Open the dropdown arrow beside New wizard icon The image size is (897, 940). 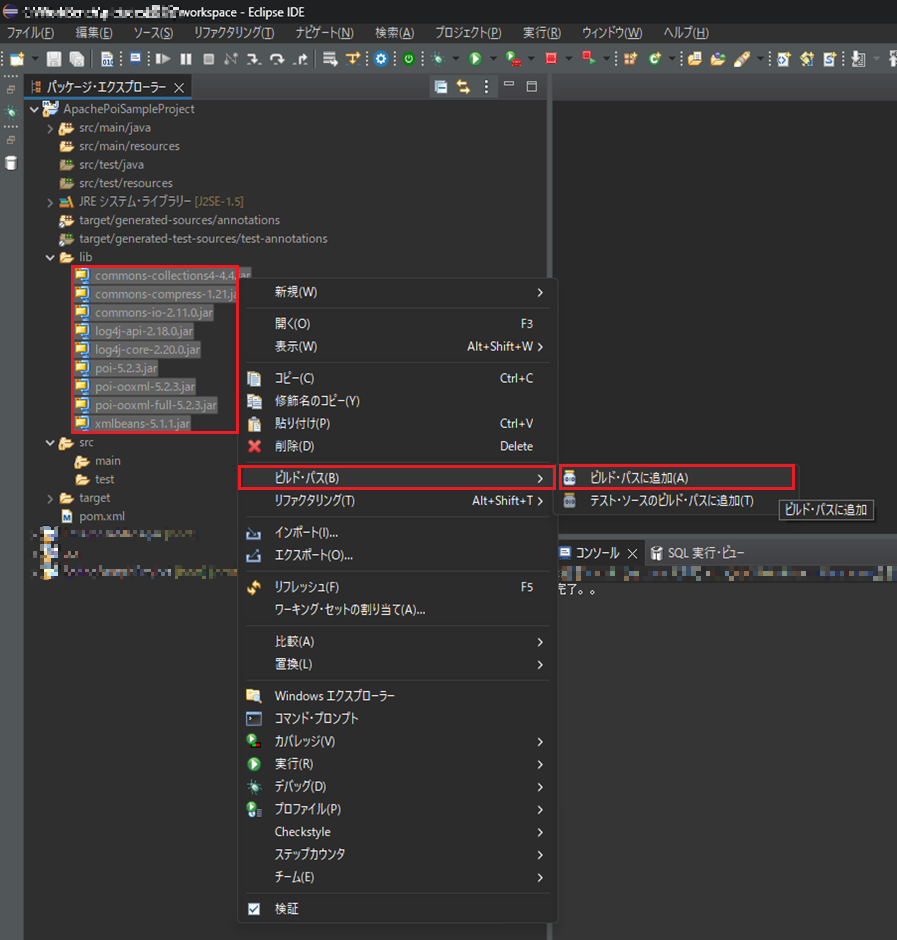pyautogui.click(x=35, y=59)
